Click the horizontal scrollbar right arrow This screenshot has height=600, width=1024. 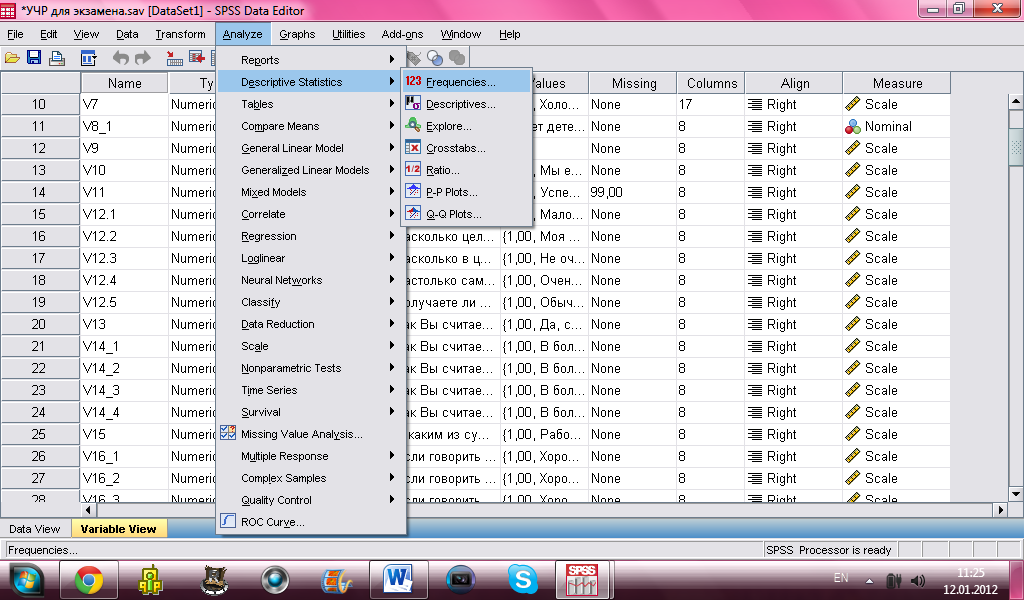[x=1000, y=509]
